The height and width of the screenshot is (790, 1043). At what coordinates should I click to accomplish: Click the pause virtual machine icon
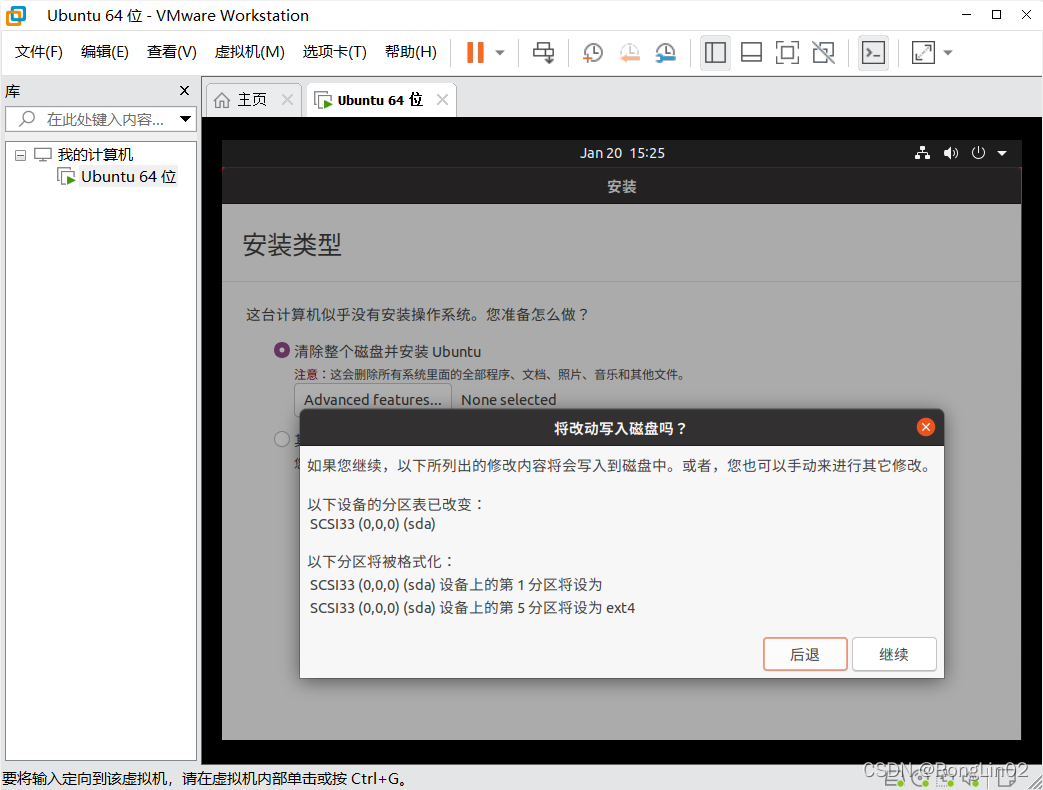tap(475, 53)
